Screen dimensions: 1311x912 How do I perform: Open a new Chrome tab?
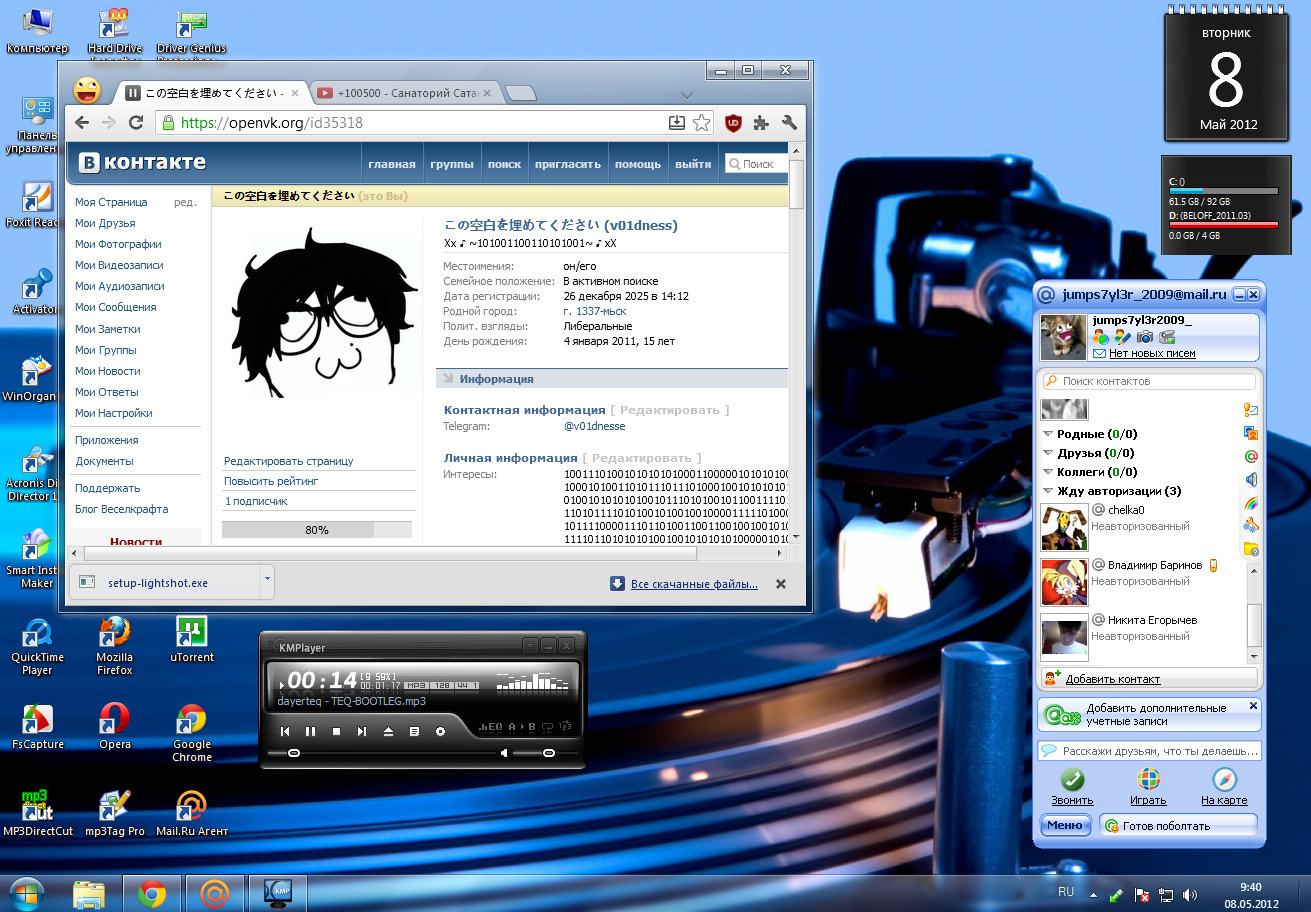519,94
